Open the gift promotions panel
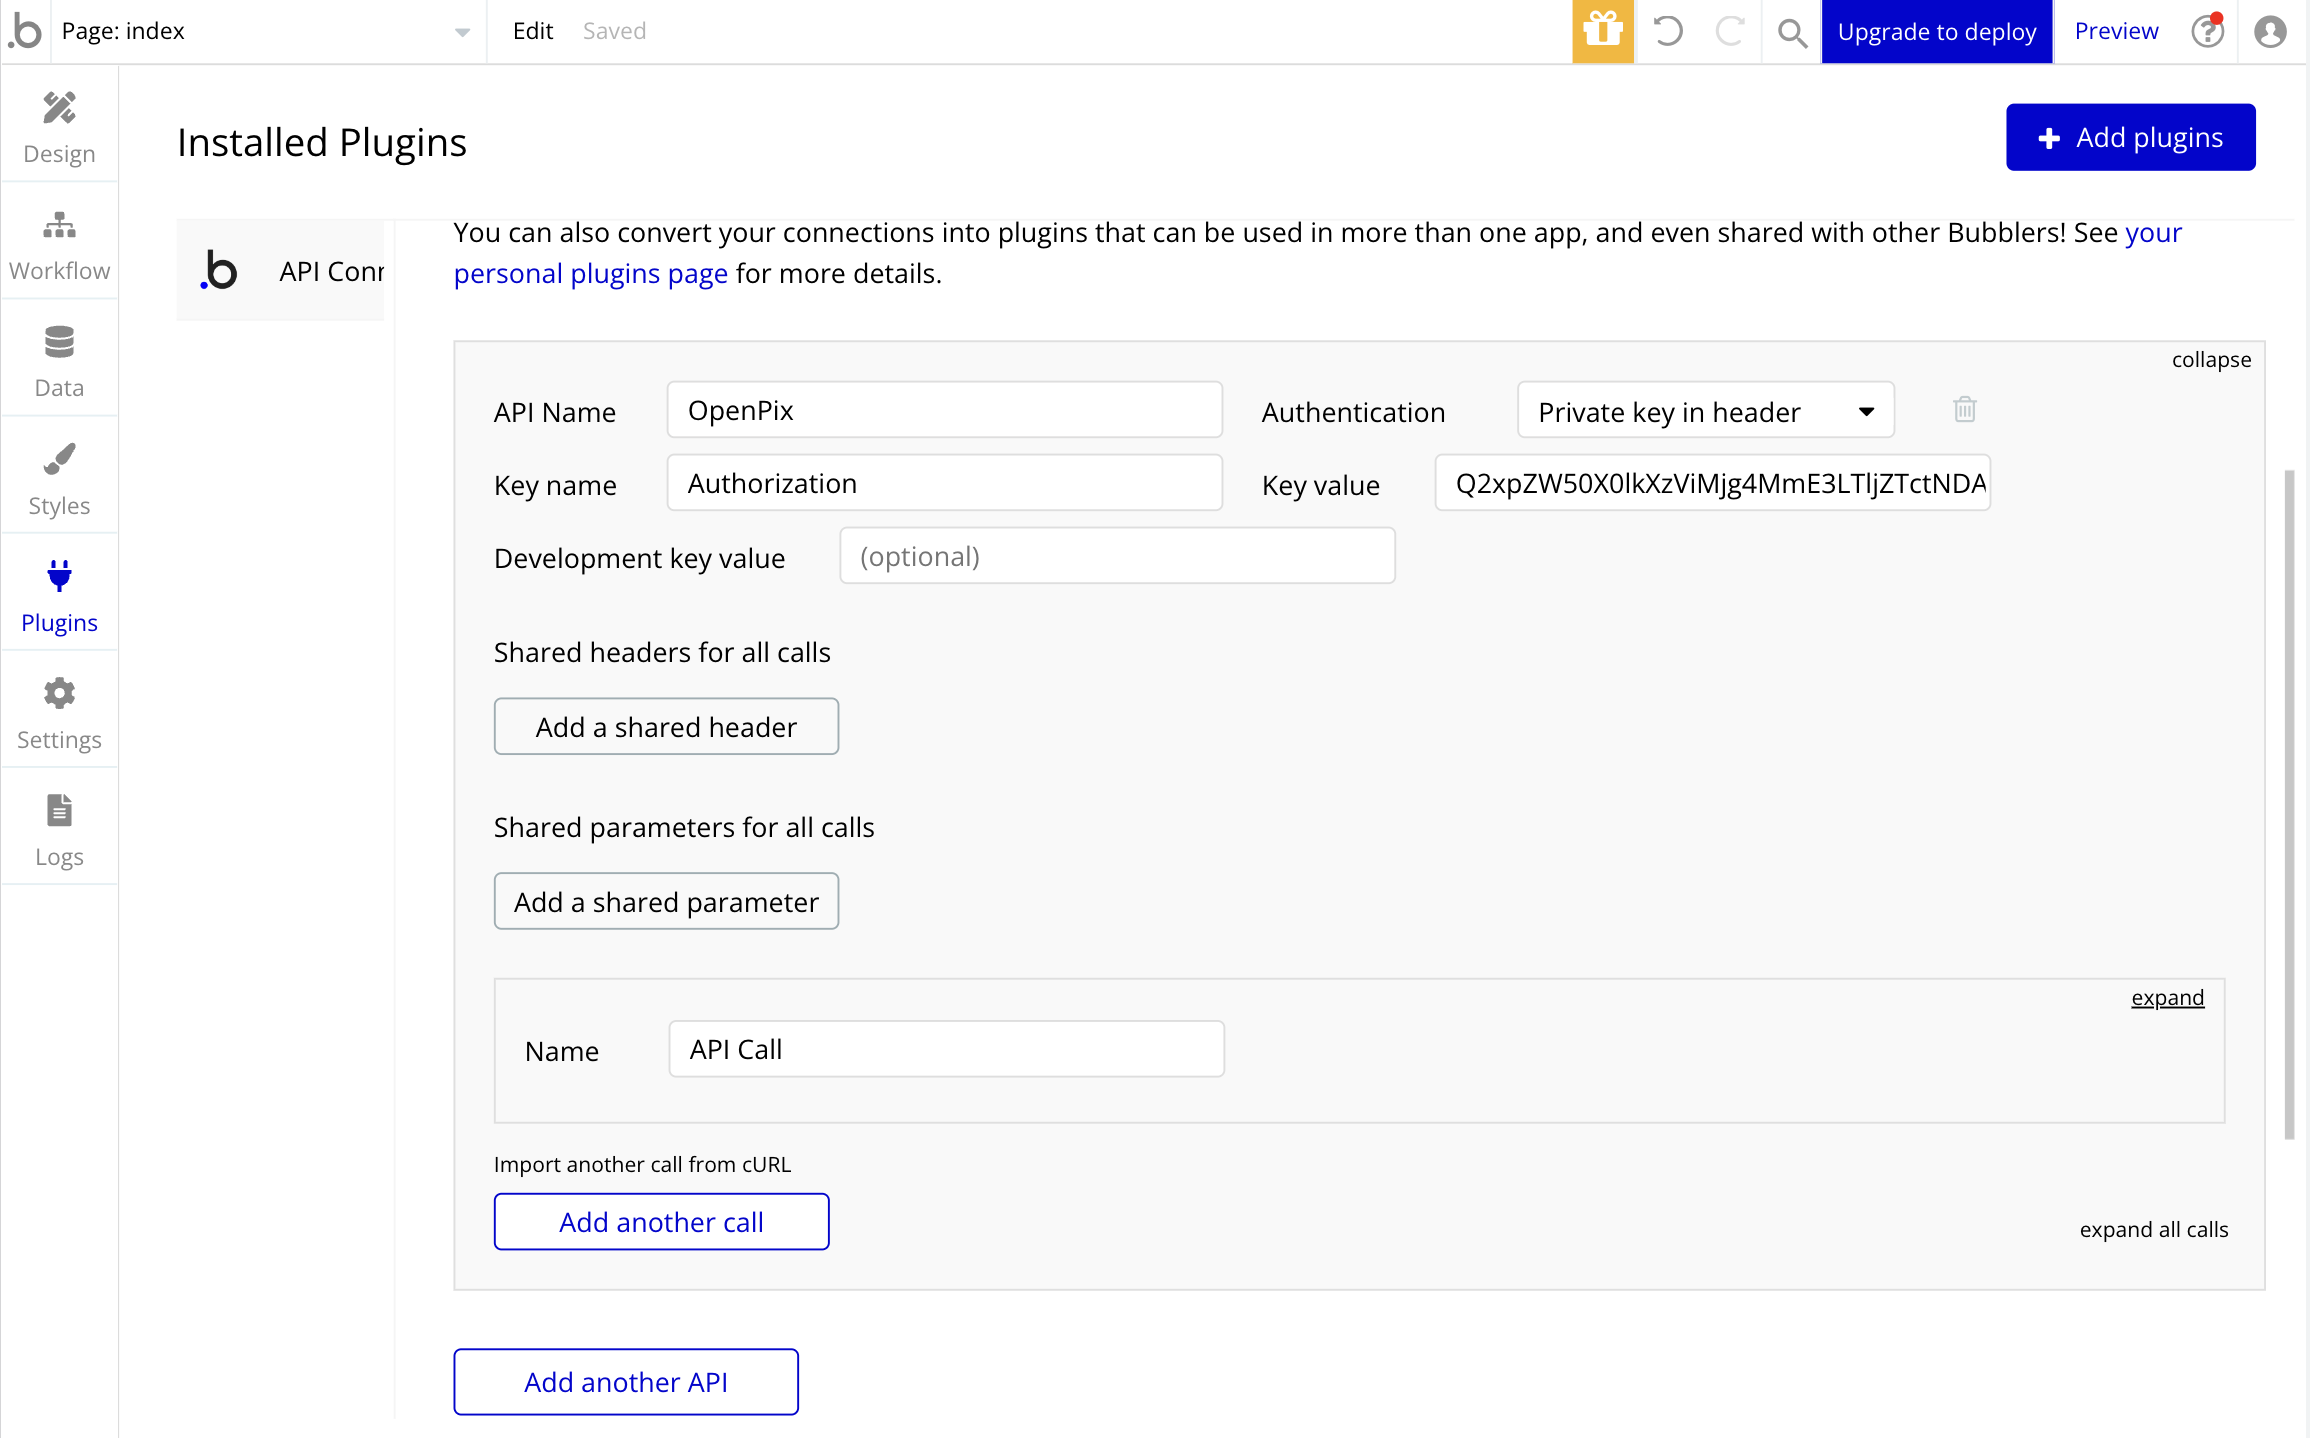This screenshot has height=1438, width=2310. (1603, 31)
